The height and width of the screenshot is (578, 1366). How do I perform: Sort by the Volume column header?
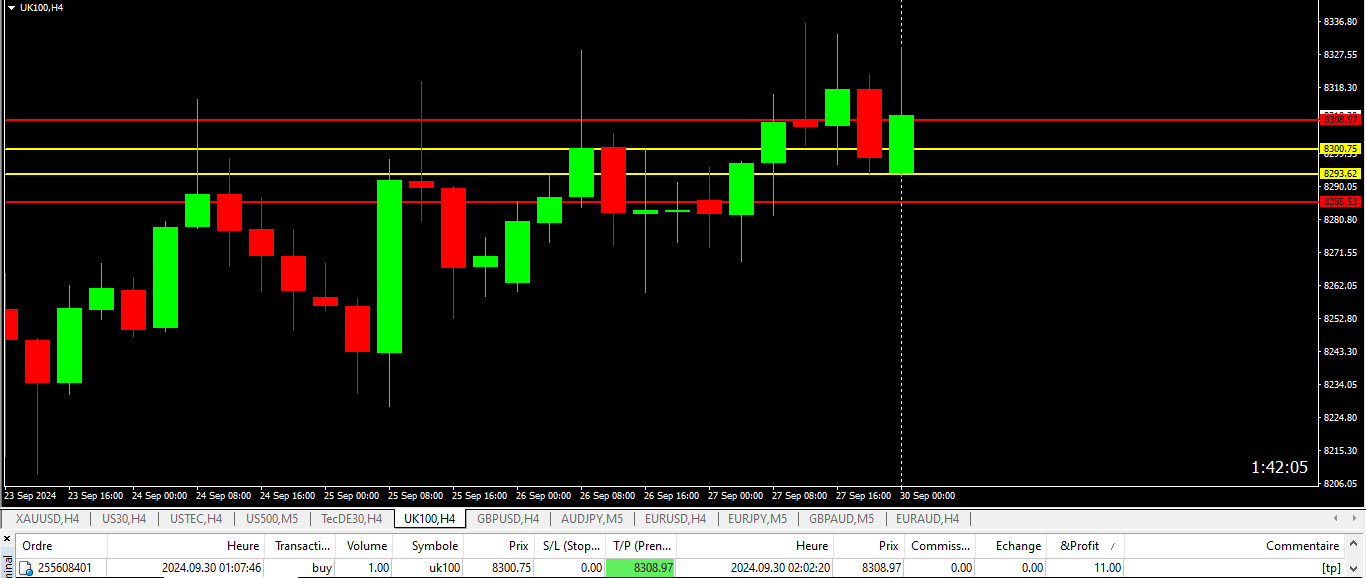point(365,546)
